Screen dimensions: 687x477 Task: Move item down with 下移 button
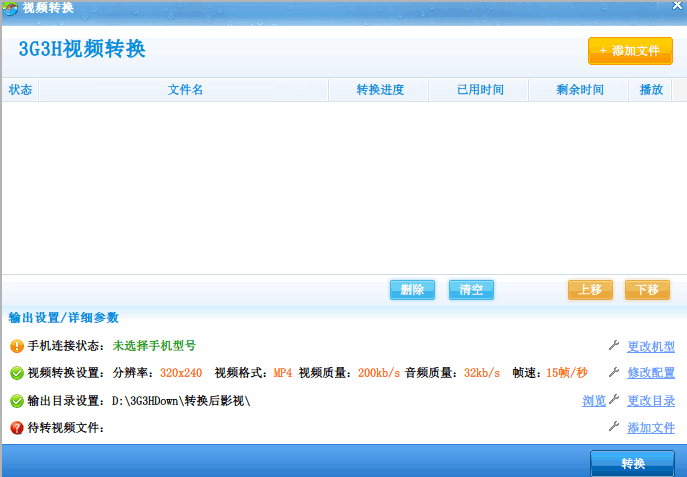[647, 290]
